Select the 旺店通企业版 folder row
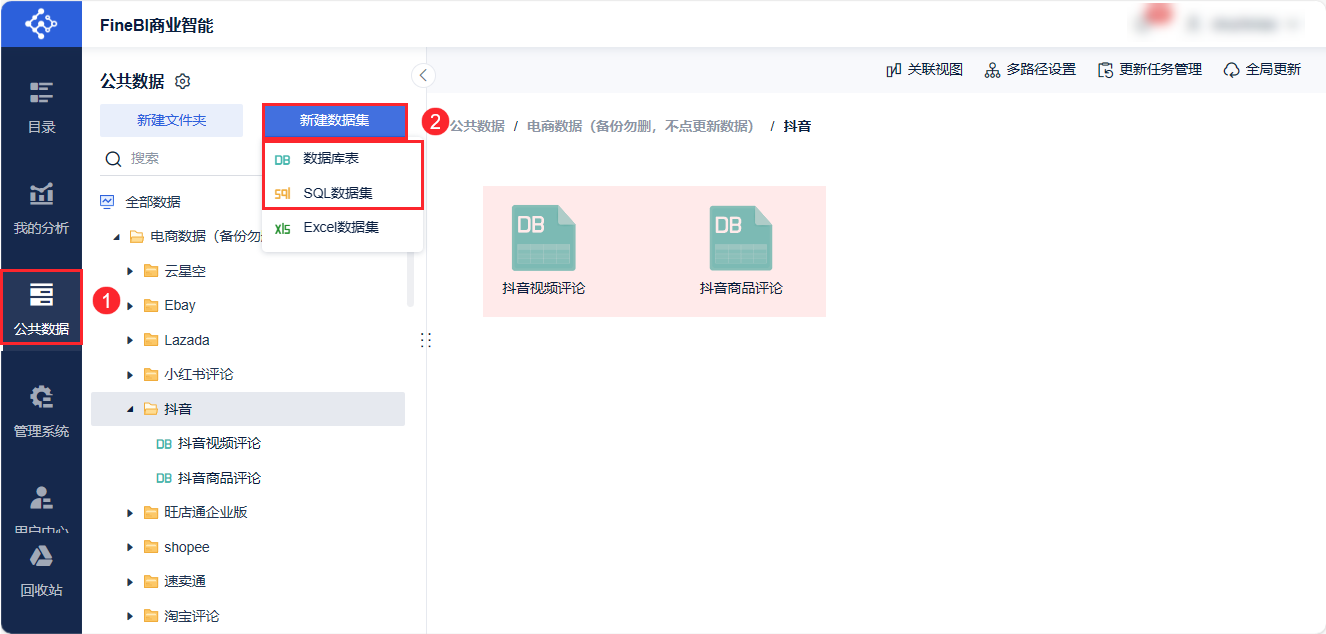 248,513
